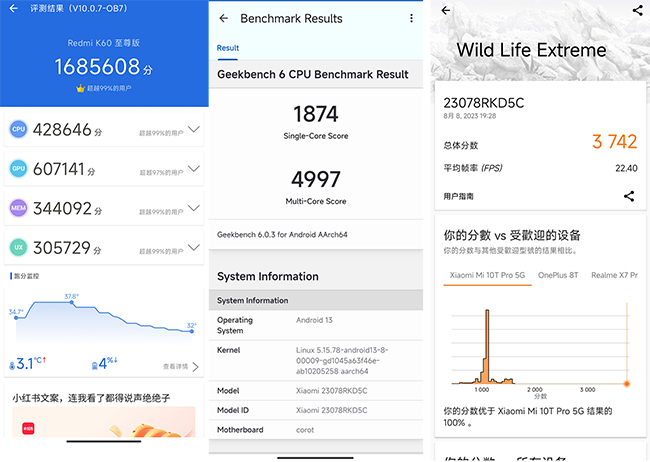
Task: Tap the orange score marker on histogram
Action: pos(627,384)
